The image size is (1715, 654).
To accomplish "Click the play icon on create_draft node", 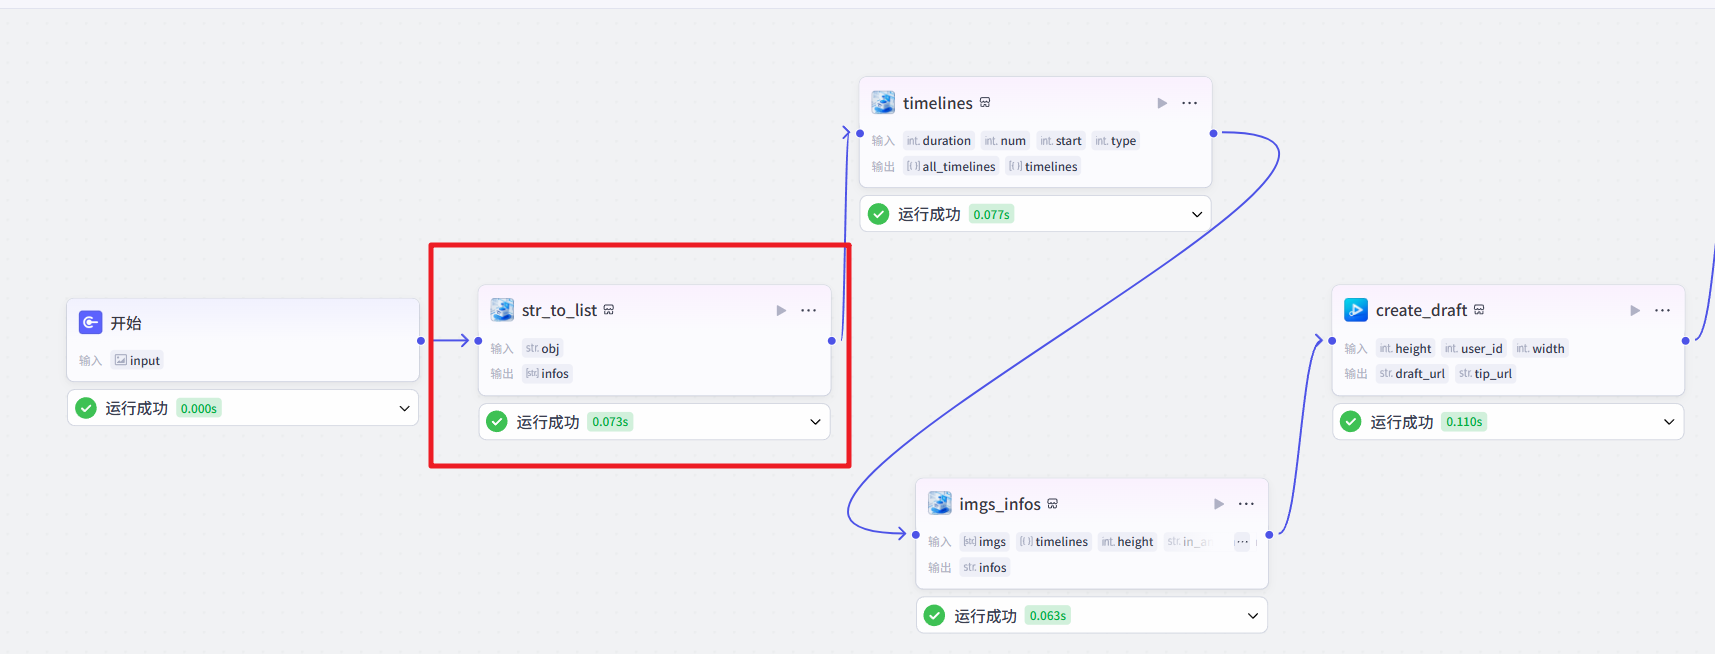I will click(x=1635, y=311).
